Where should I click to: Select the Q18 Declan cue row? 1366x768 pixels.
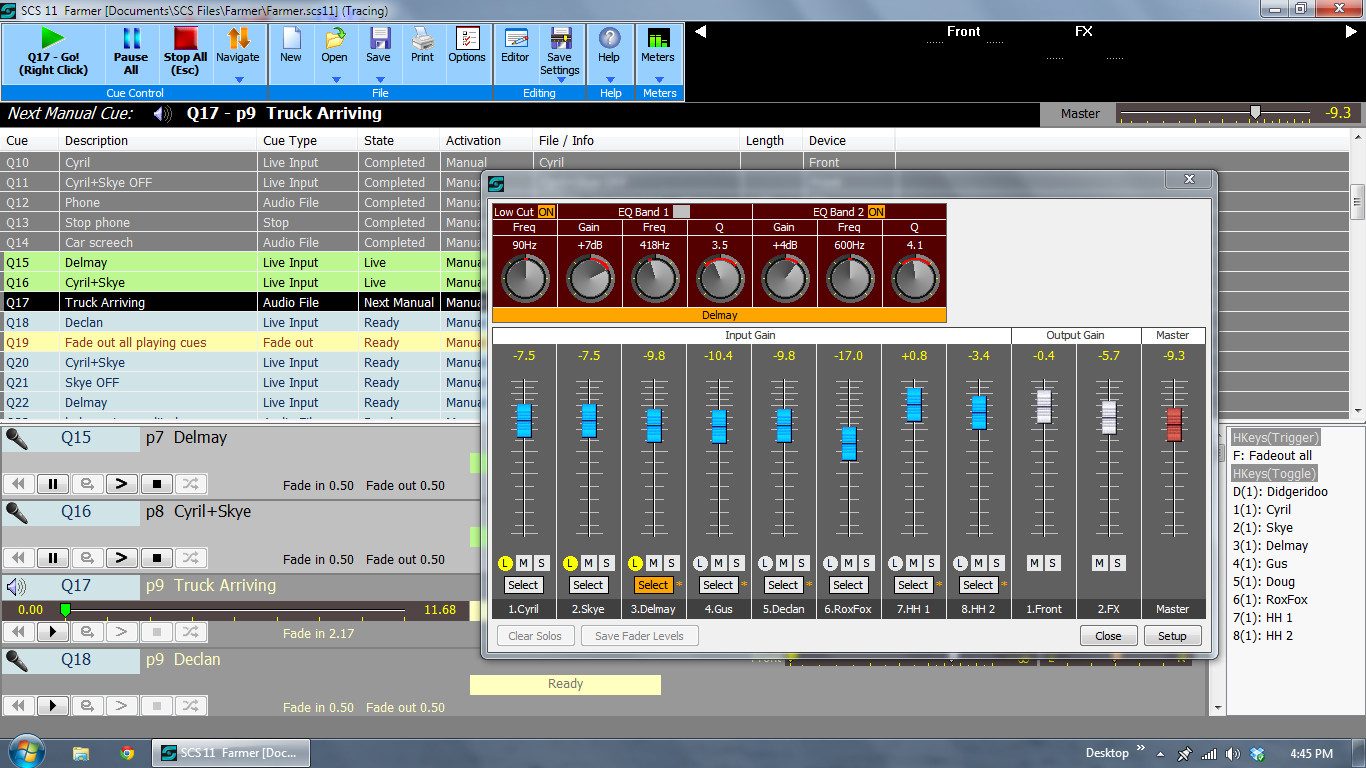pos(200,323)
